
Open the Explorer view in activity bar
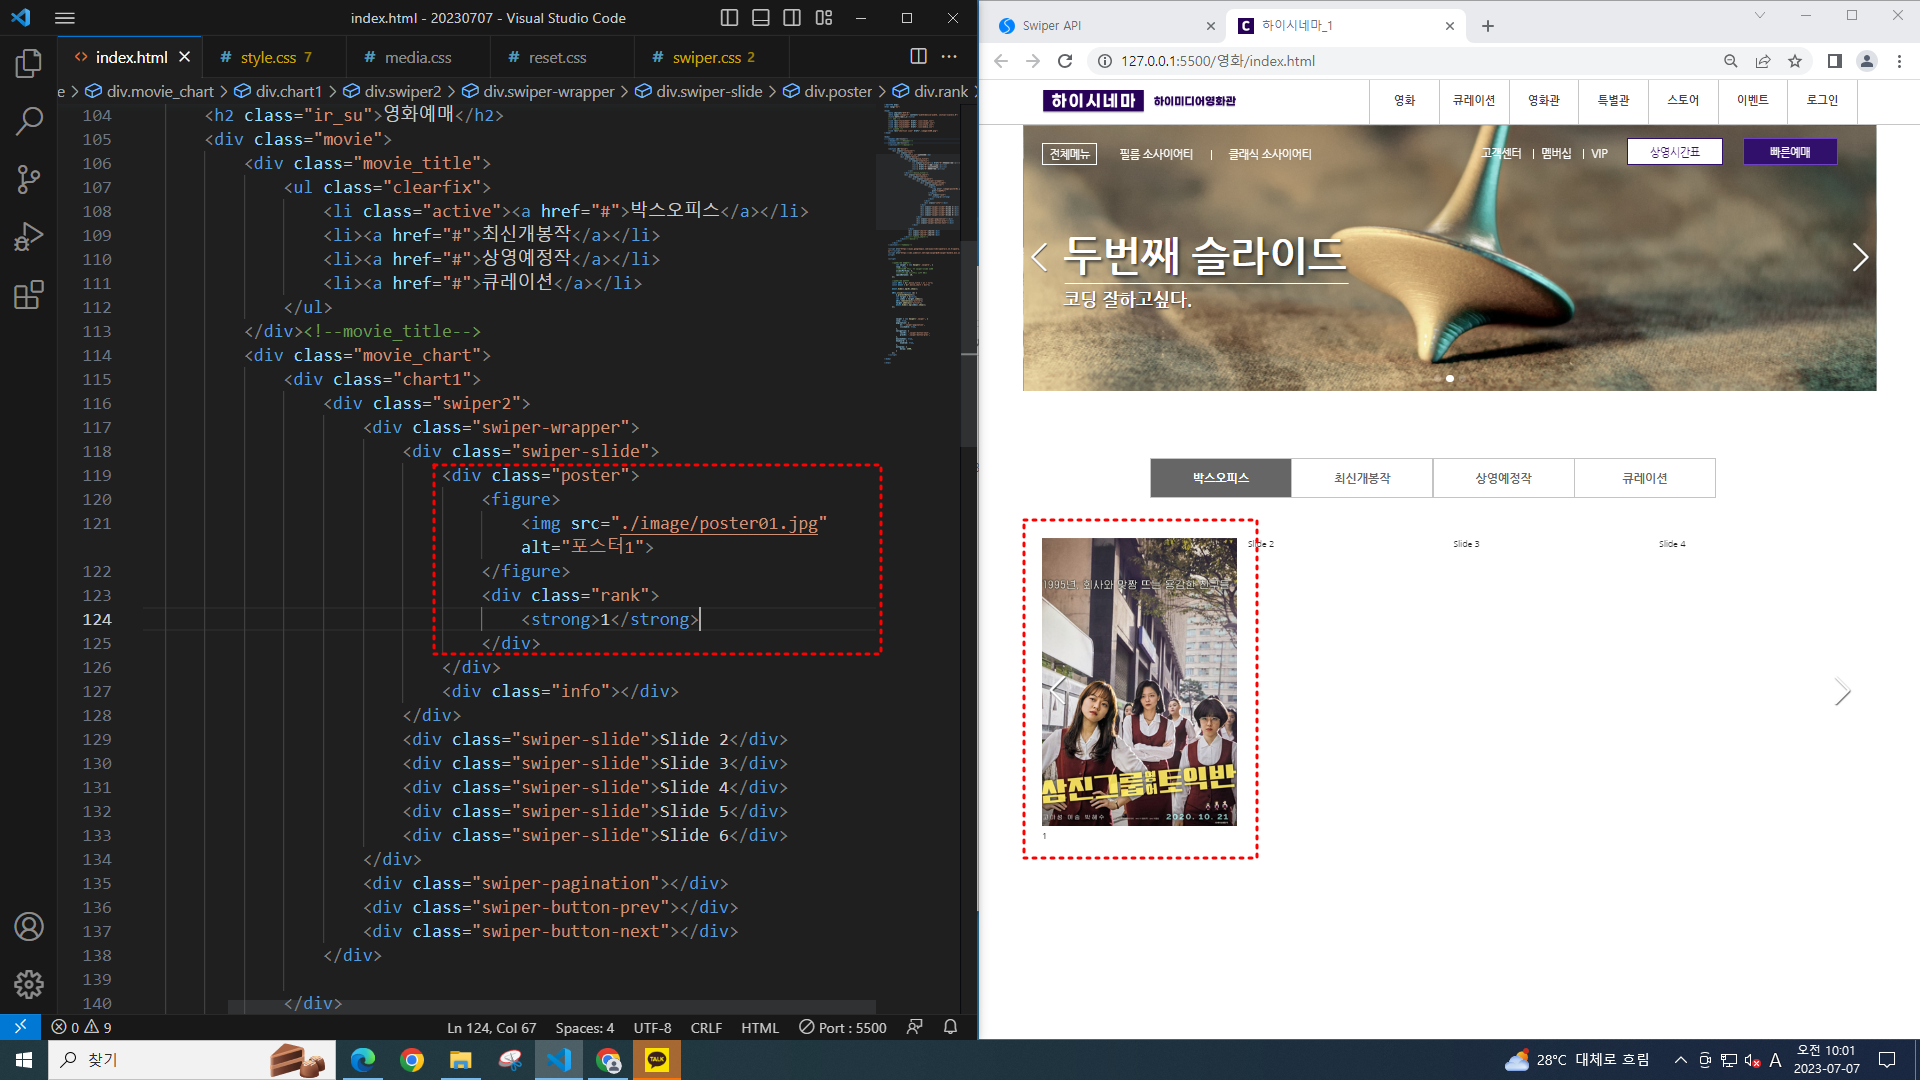click(x=29, y=64)
